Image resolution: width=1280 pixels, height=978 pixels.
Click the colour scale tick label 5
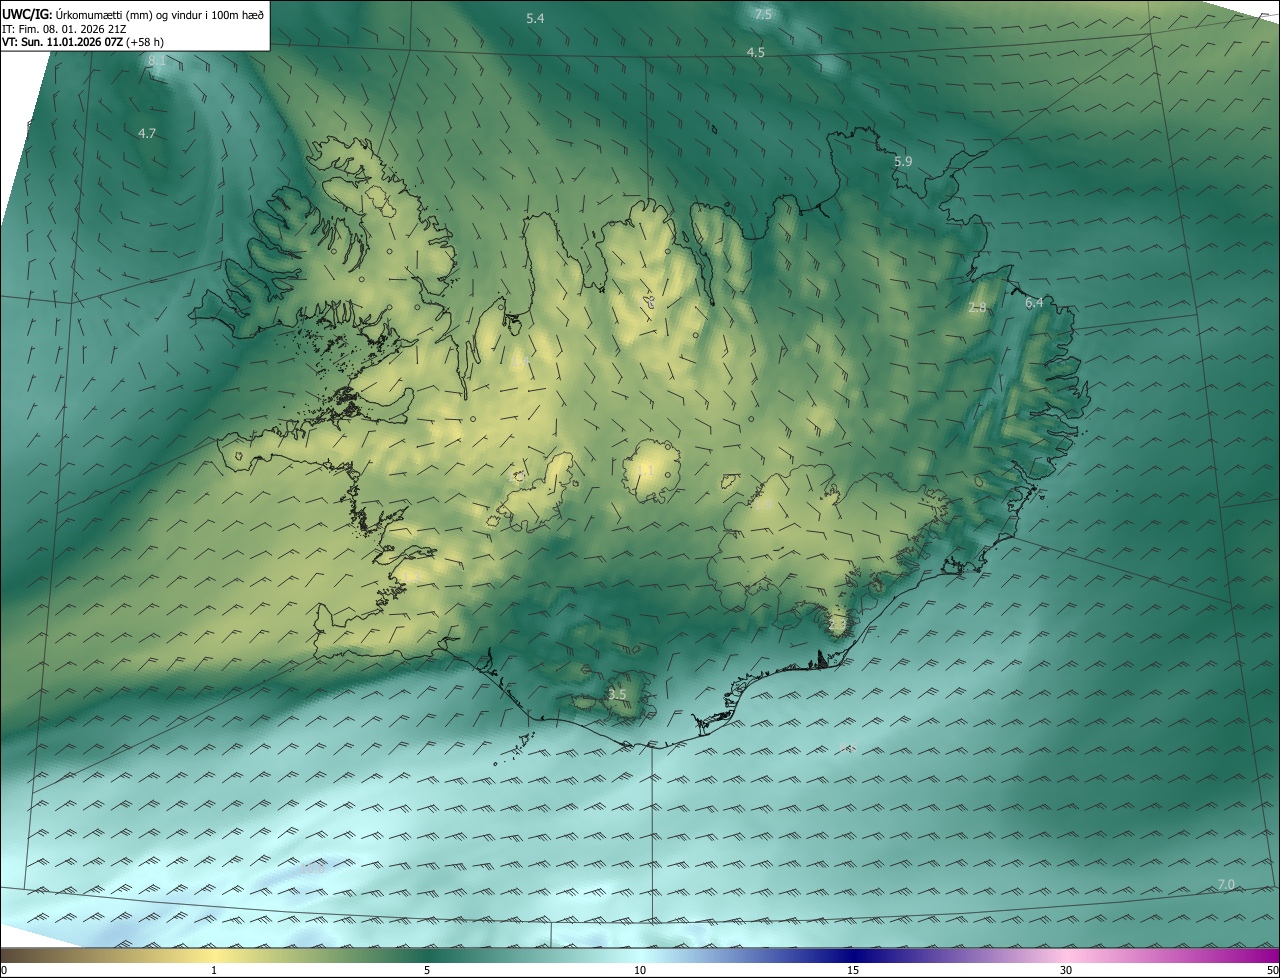coord(427,970)
